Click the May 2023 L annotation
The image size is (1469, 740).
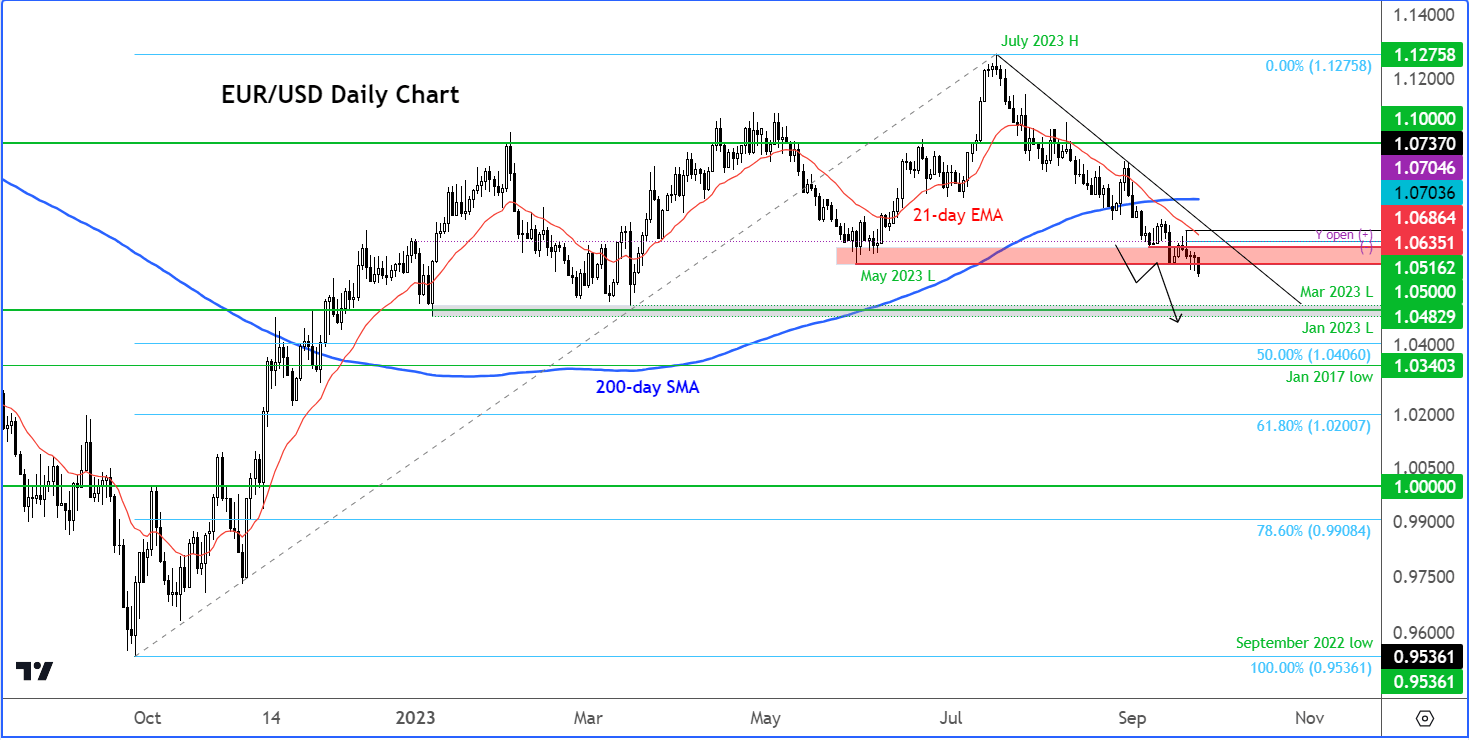896,274
